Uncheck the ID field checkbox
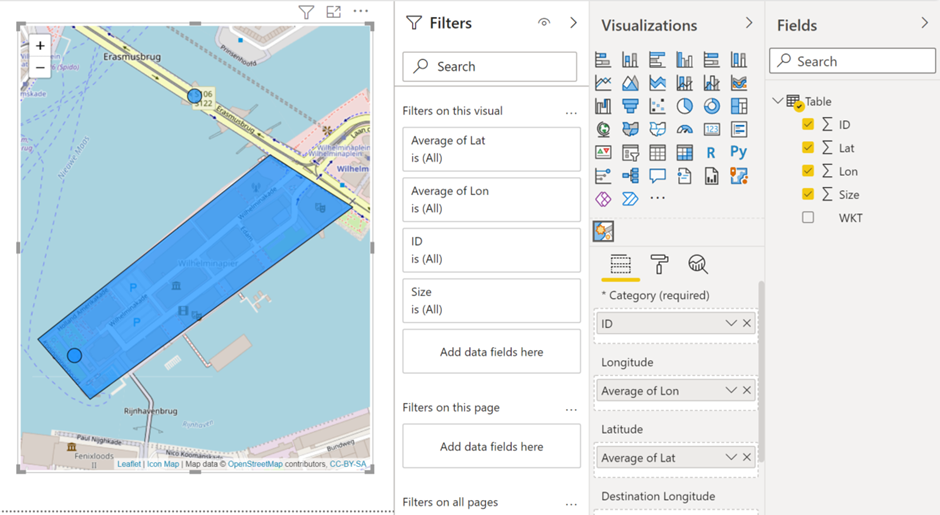The height and width of the screenshot is (515, 940). [808, 125]
